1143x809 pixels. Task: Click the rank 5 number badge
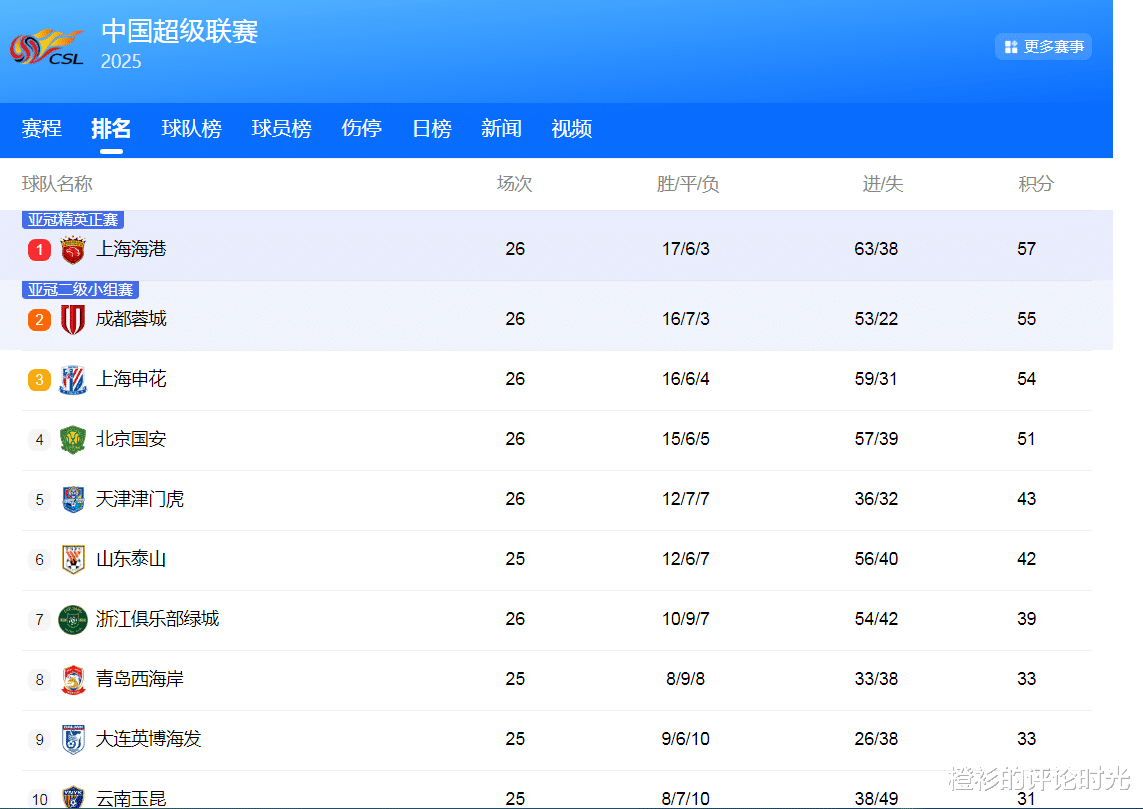tap(39, 499)
